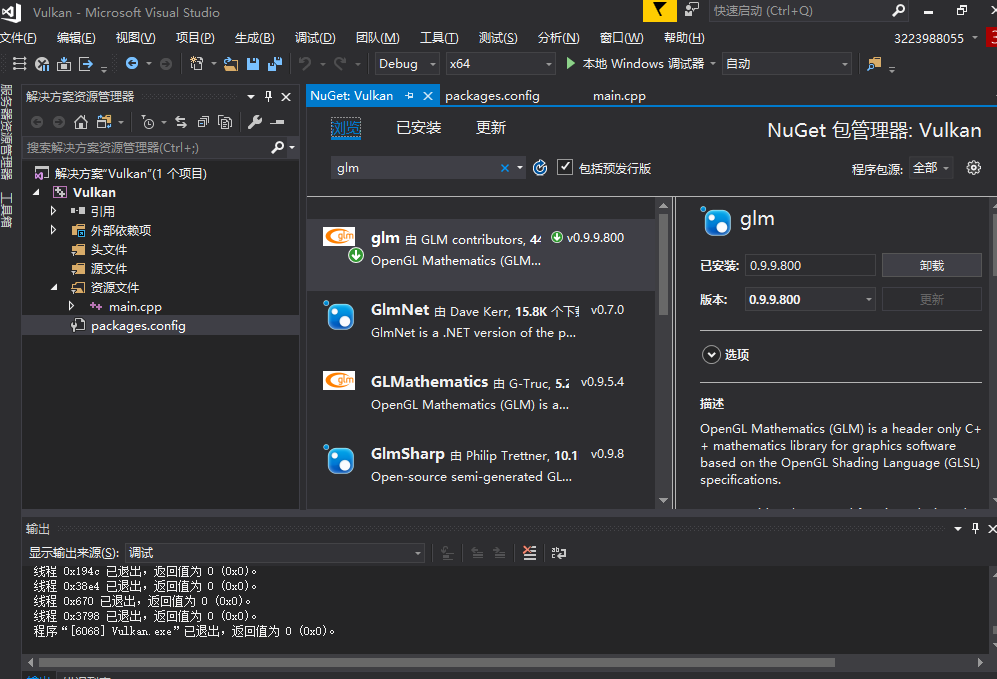Click the Navigate Backward arrow in toolbar
Screen dimensions: 997x679
click(x=132, y=64)
